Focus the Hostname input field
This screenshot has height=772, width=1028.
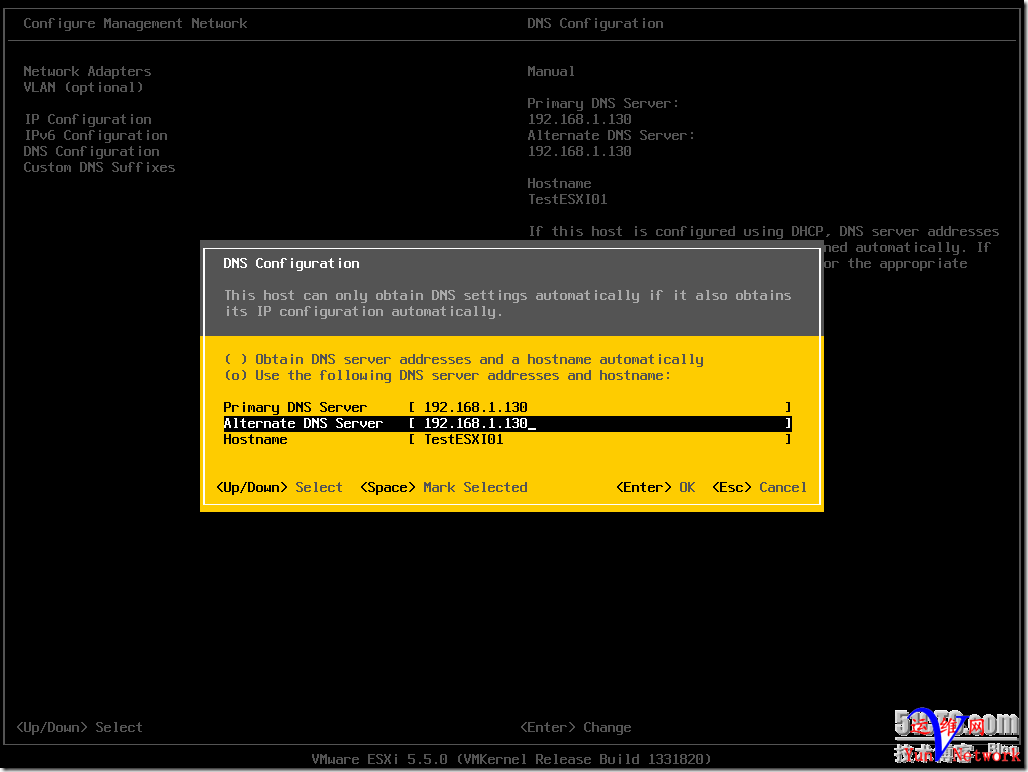(600, 439)
